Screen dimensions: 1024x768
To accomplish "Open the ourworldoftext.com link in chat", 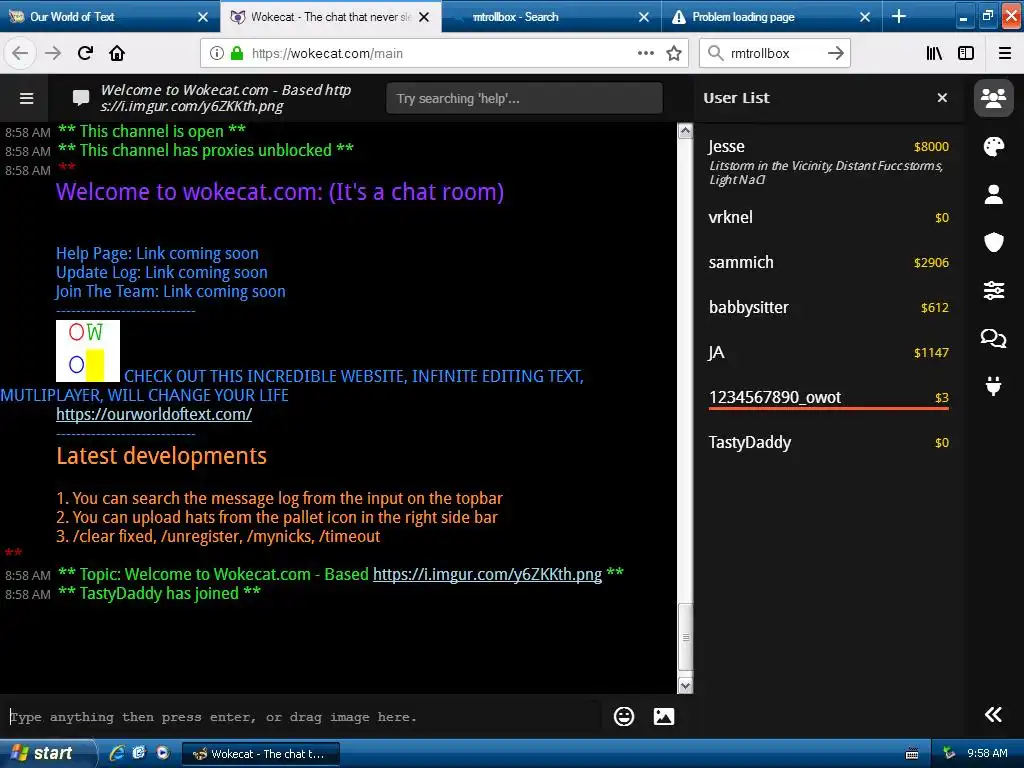I will pos(154,414).
